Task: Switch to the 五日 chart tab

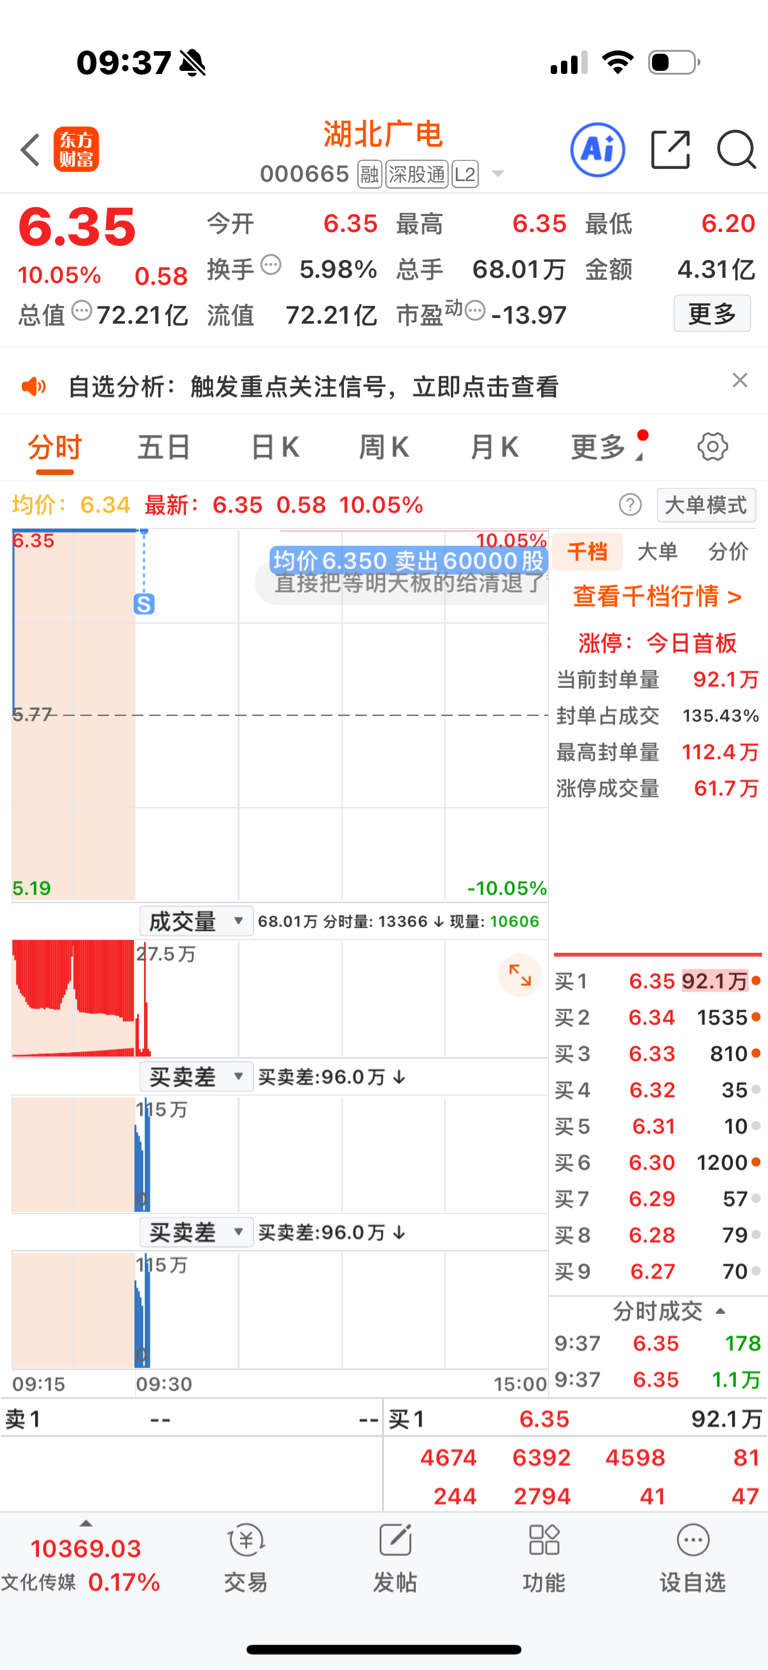Action: click(164, 447)
